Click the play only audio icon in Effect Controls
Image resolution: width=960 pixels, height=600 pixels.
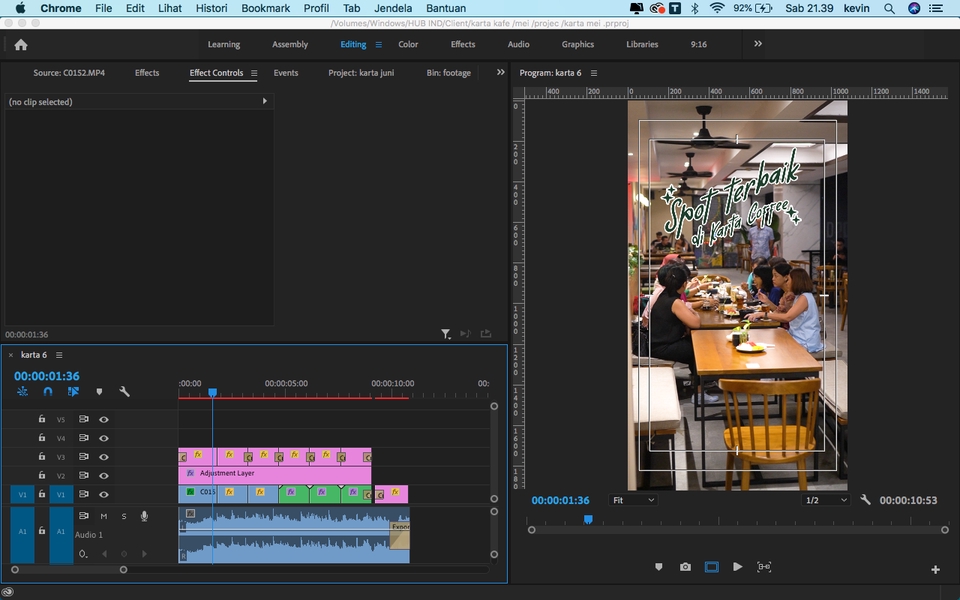pyautogui.click(x=465, y=334)
